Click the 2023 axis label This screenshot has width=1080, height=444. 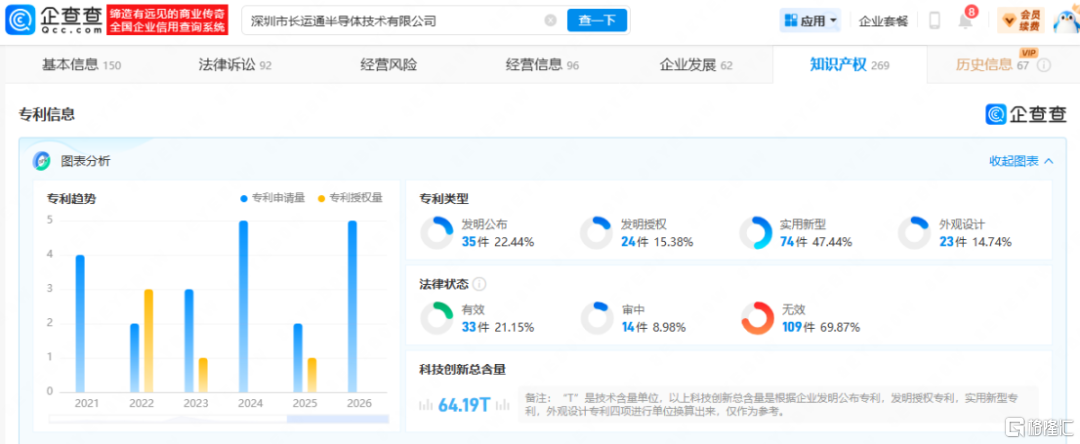tap(196, 403)
